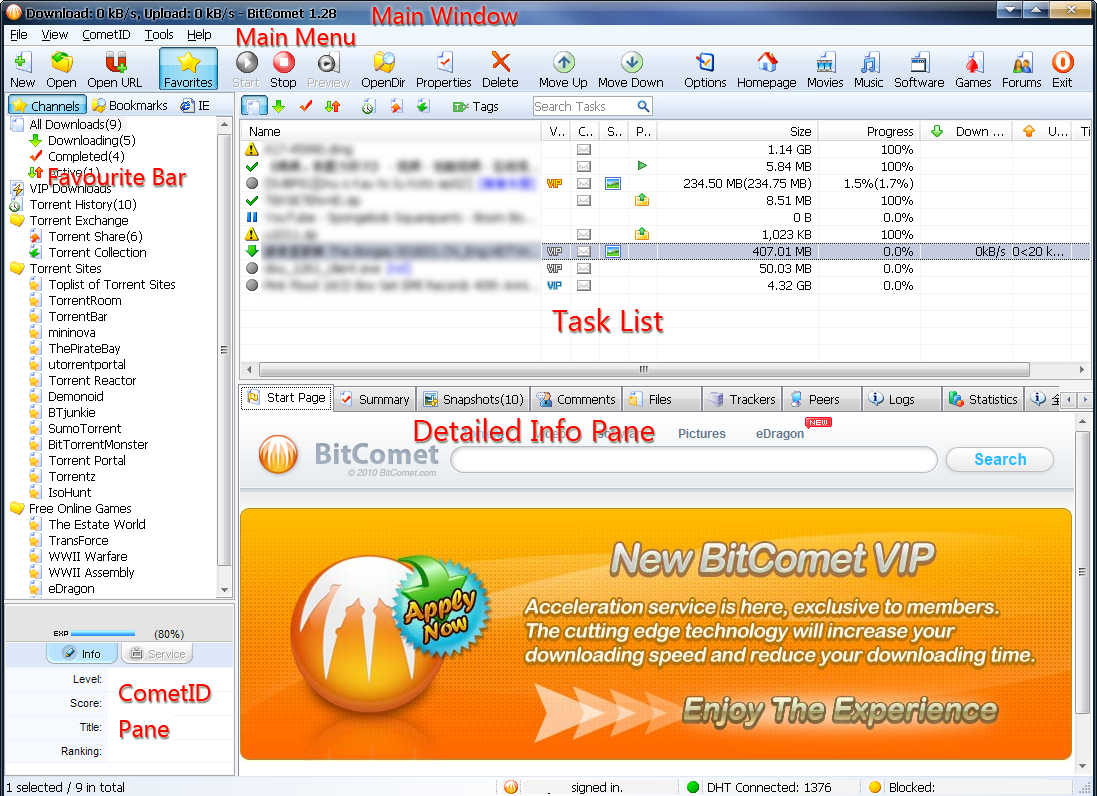1097x796 pixels.
Task: Open the File menu
Action: (19, 34)
